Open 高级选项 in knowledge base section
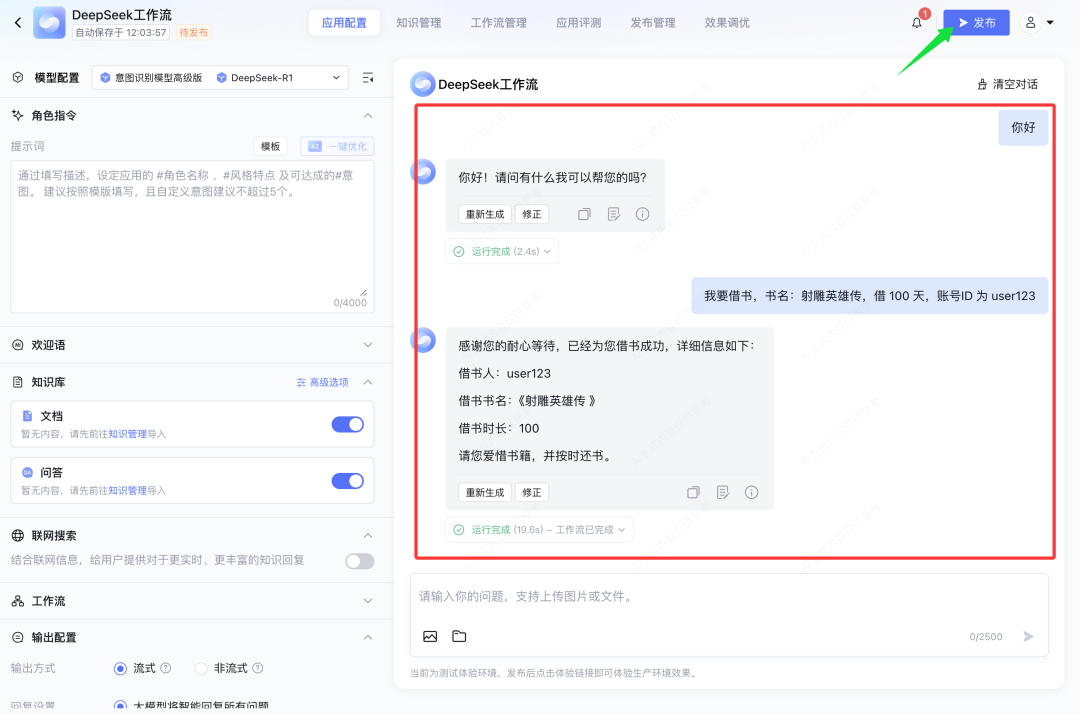1080x714 pixels. tap(322, 382)
